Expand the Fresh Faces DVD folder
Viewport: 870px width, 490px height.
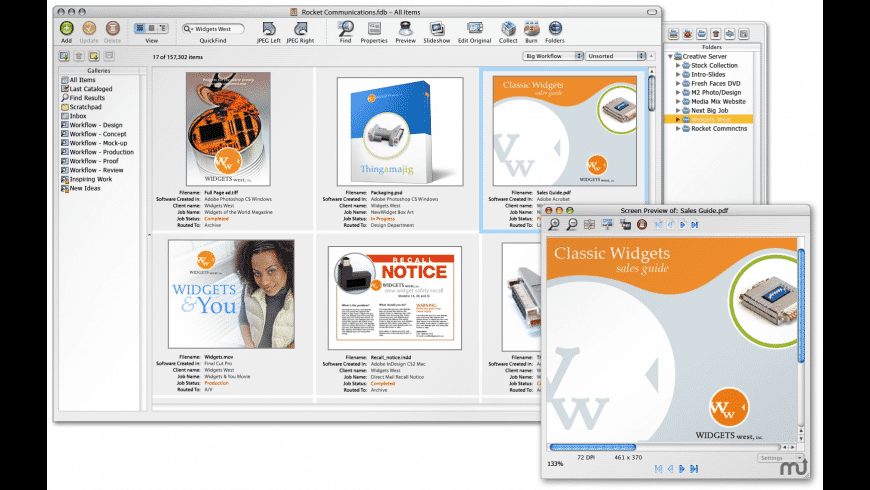(678, 83)
